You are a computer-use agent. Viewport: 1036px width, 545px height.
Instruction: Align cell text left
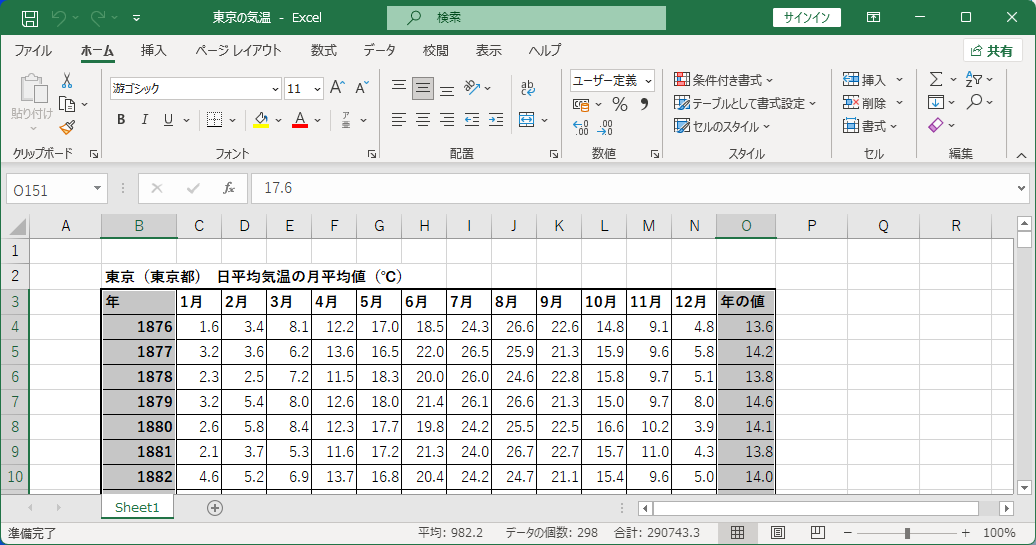(x=398, y=120)
